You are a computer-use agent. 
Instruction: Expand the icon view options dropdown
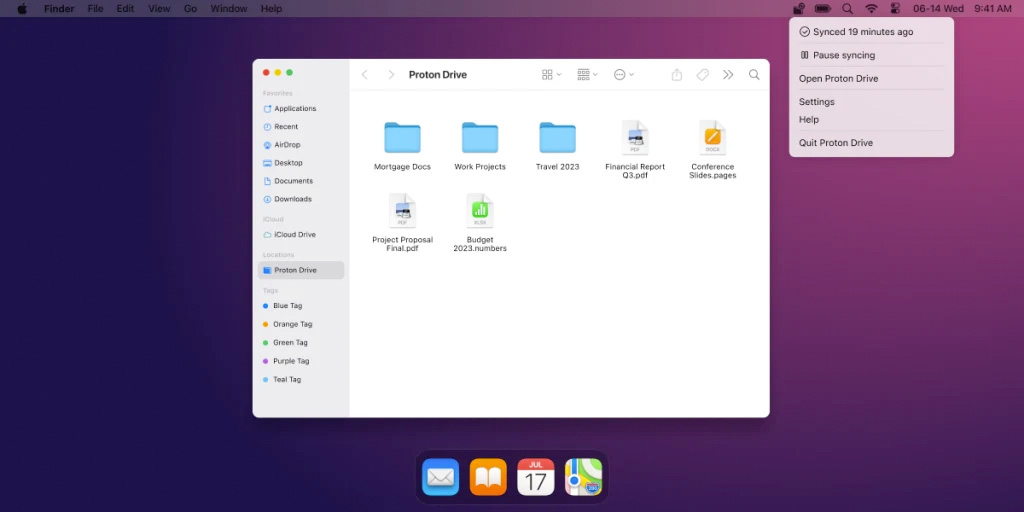tap(551, 75)
